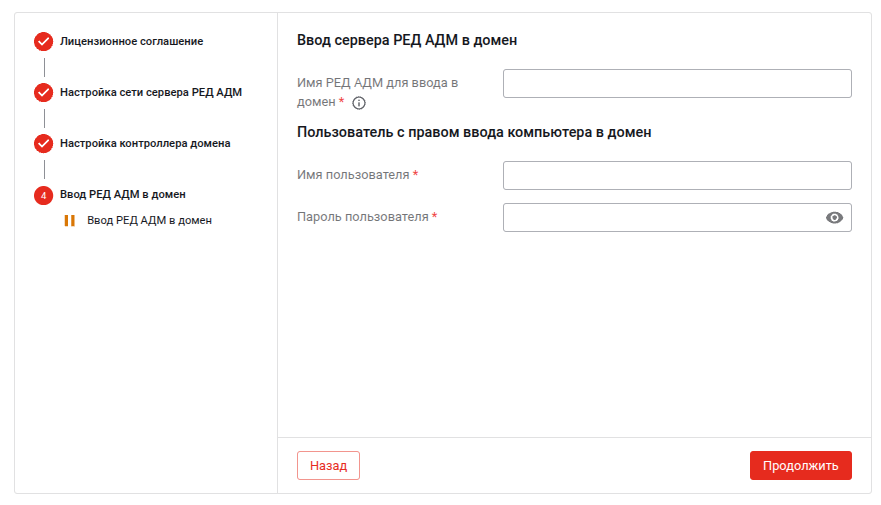Screen dimensions: 881x505
Task: Click the orange pause icon of the sub-step
Action: click(70, 221)
